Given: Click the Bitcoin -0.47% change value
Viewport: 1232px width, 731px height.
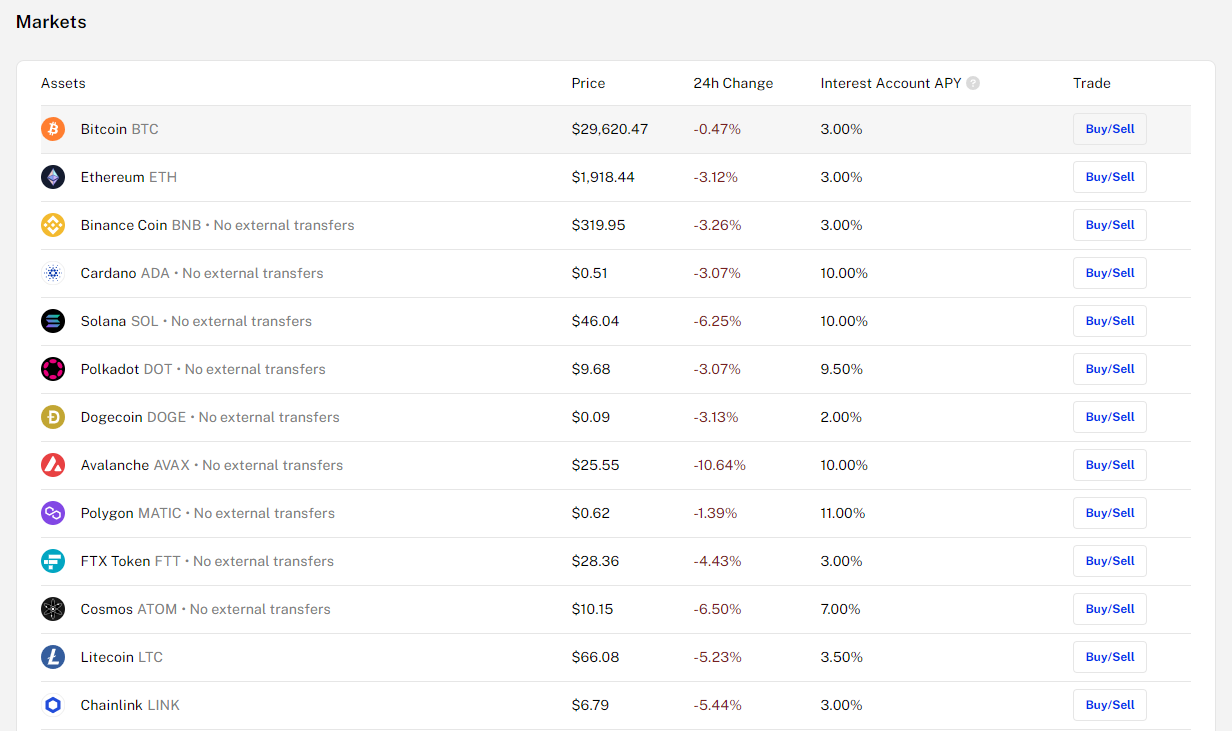Looking at the screenshot, I should 717,129.
